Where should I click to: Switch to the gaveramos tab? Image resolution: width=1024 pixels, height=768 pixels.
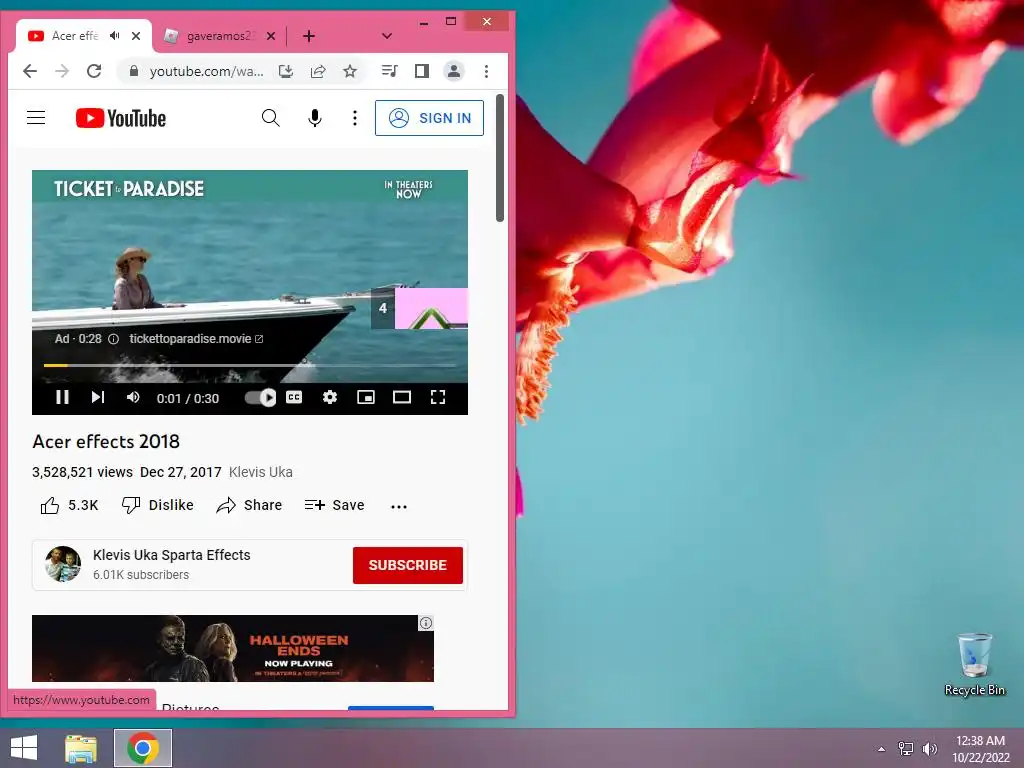(x=220, y=36)
